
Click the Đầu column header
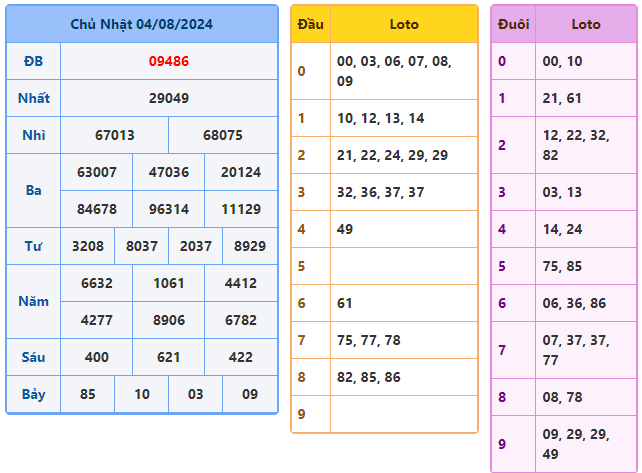pyautogui.click(x=310, y=24)
